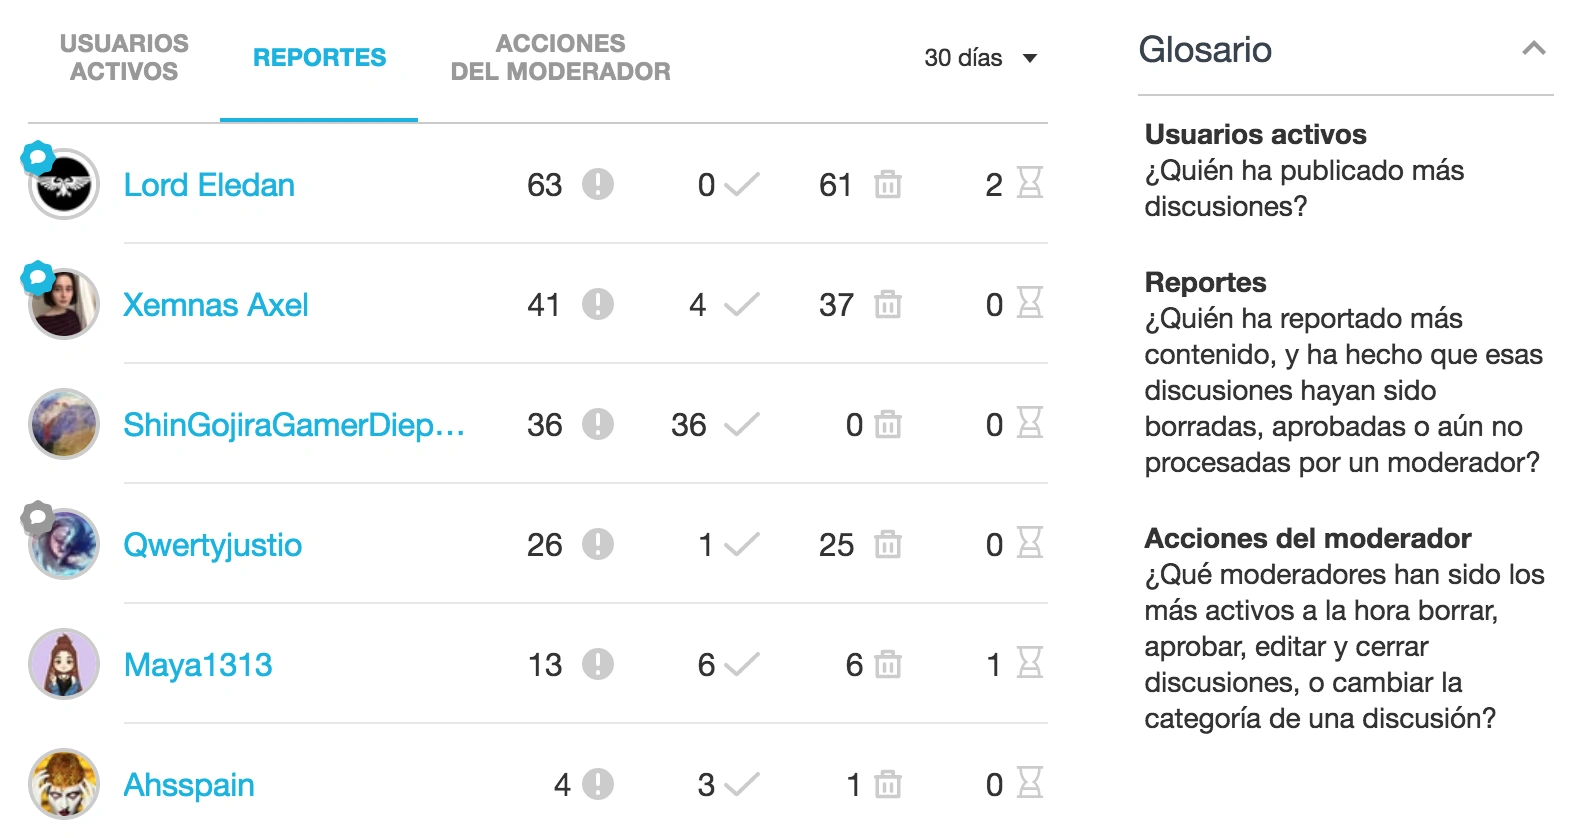This screenshot has height=838, width=1582.
Task: Click the checkmark icon in ShinGojiraGamerDiep's row
Action: point(742,424)
